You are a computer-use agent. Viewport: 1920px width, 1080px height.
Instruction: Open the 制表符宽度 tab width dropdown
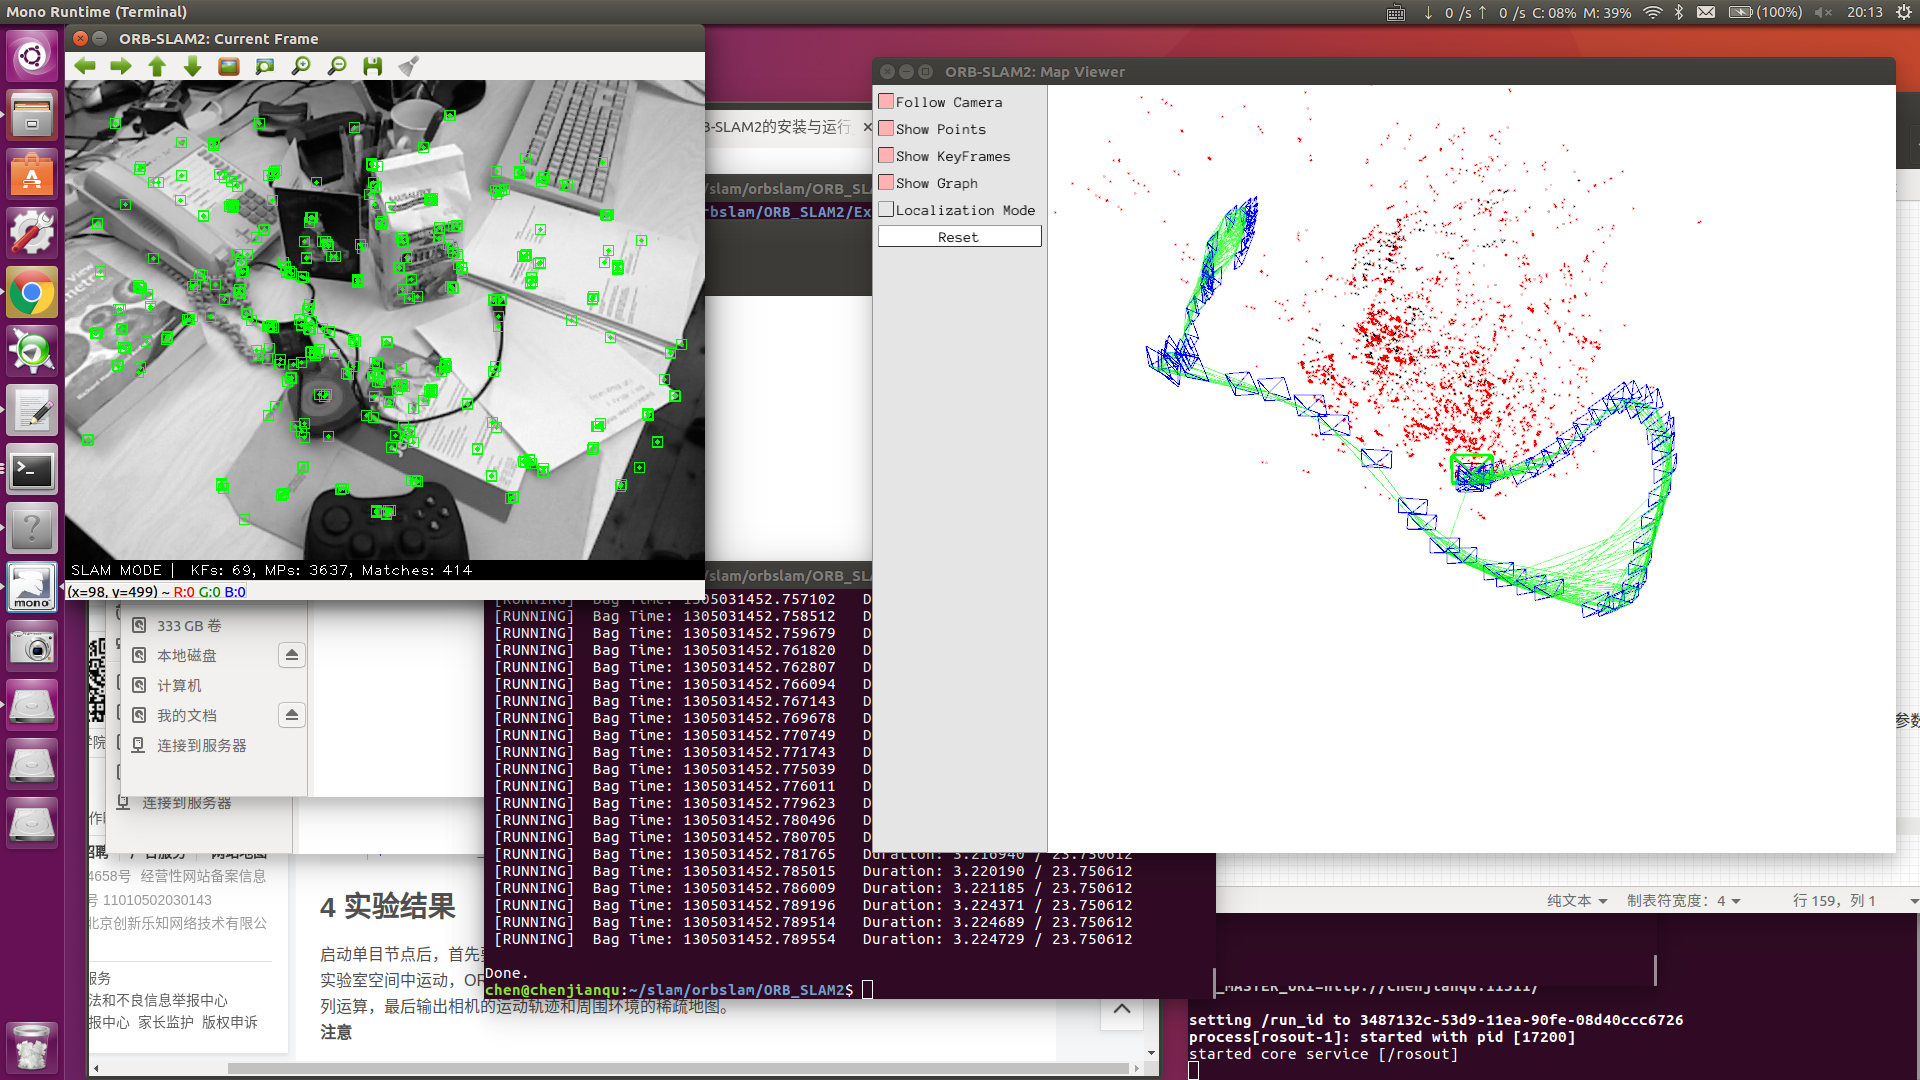[1683, 900]
